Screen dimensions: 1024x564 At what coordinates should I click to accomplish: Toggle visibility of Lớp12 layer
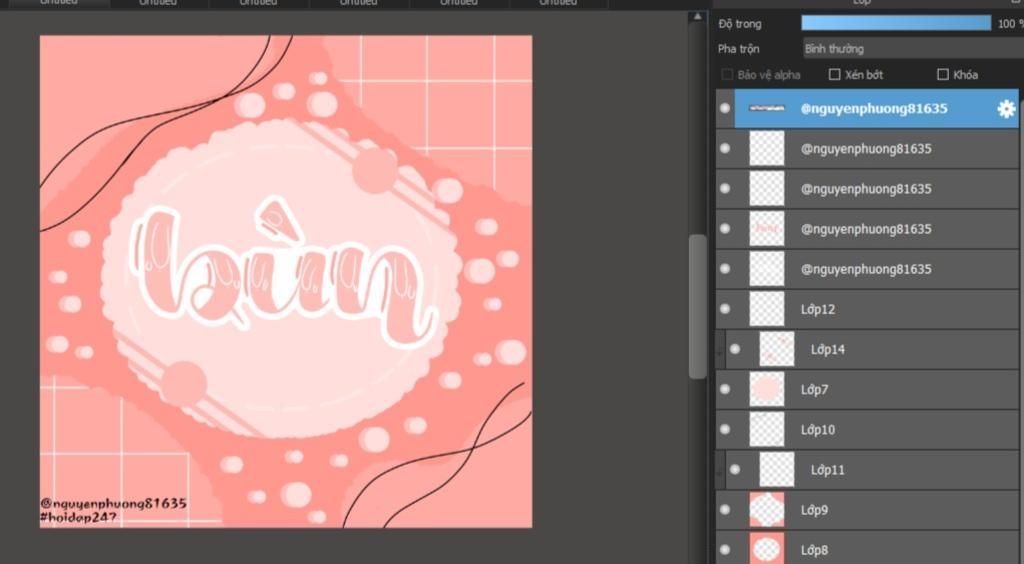(x=724, y=309)
